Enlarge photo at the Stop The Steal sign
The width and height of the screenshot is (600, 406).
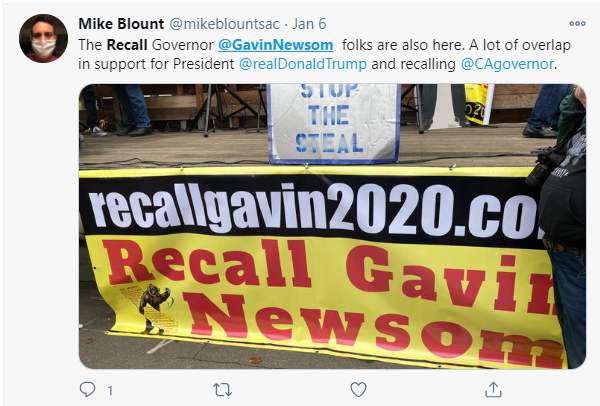click(334, 123)
